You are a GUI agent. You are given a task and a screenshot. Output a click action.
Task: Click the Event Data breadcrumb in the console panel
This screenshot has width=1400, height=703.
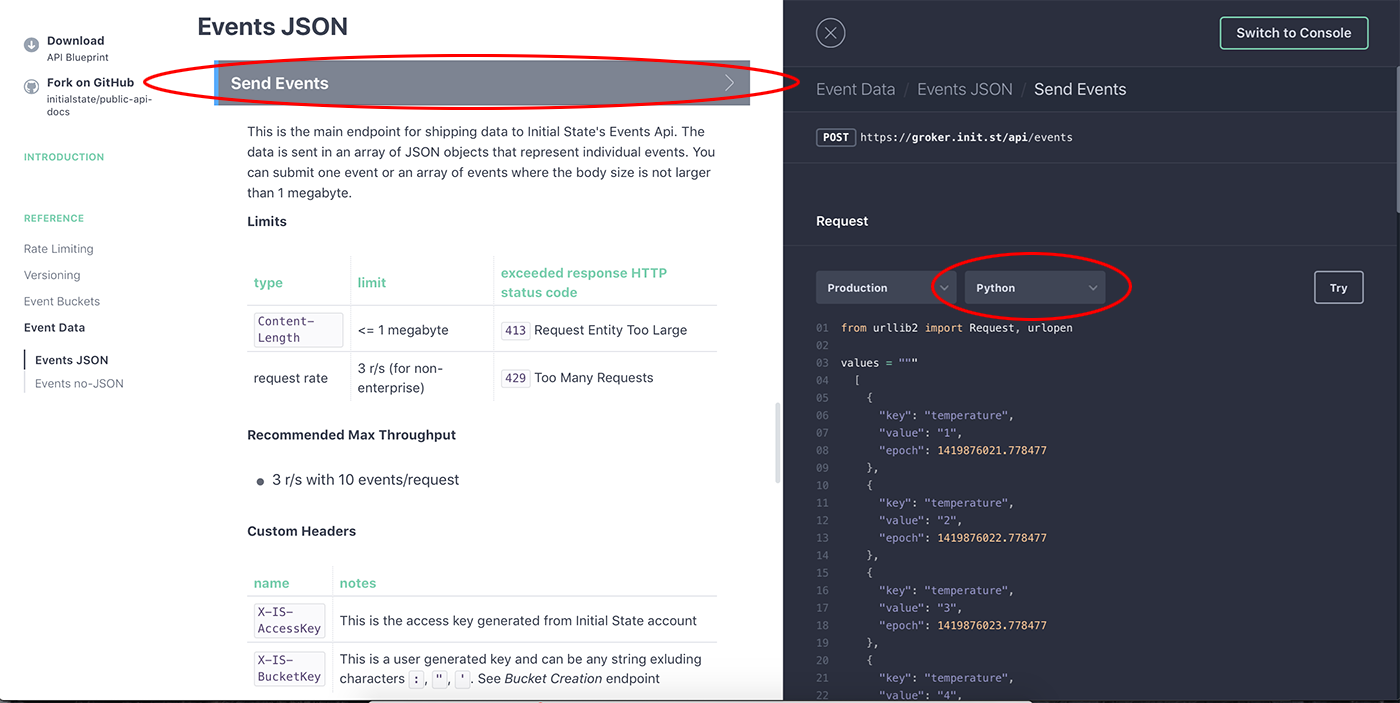pyautogui.click(x=855, y=89)
